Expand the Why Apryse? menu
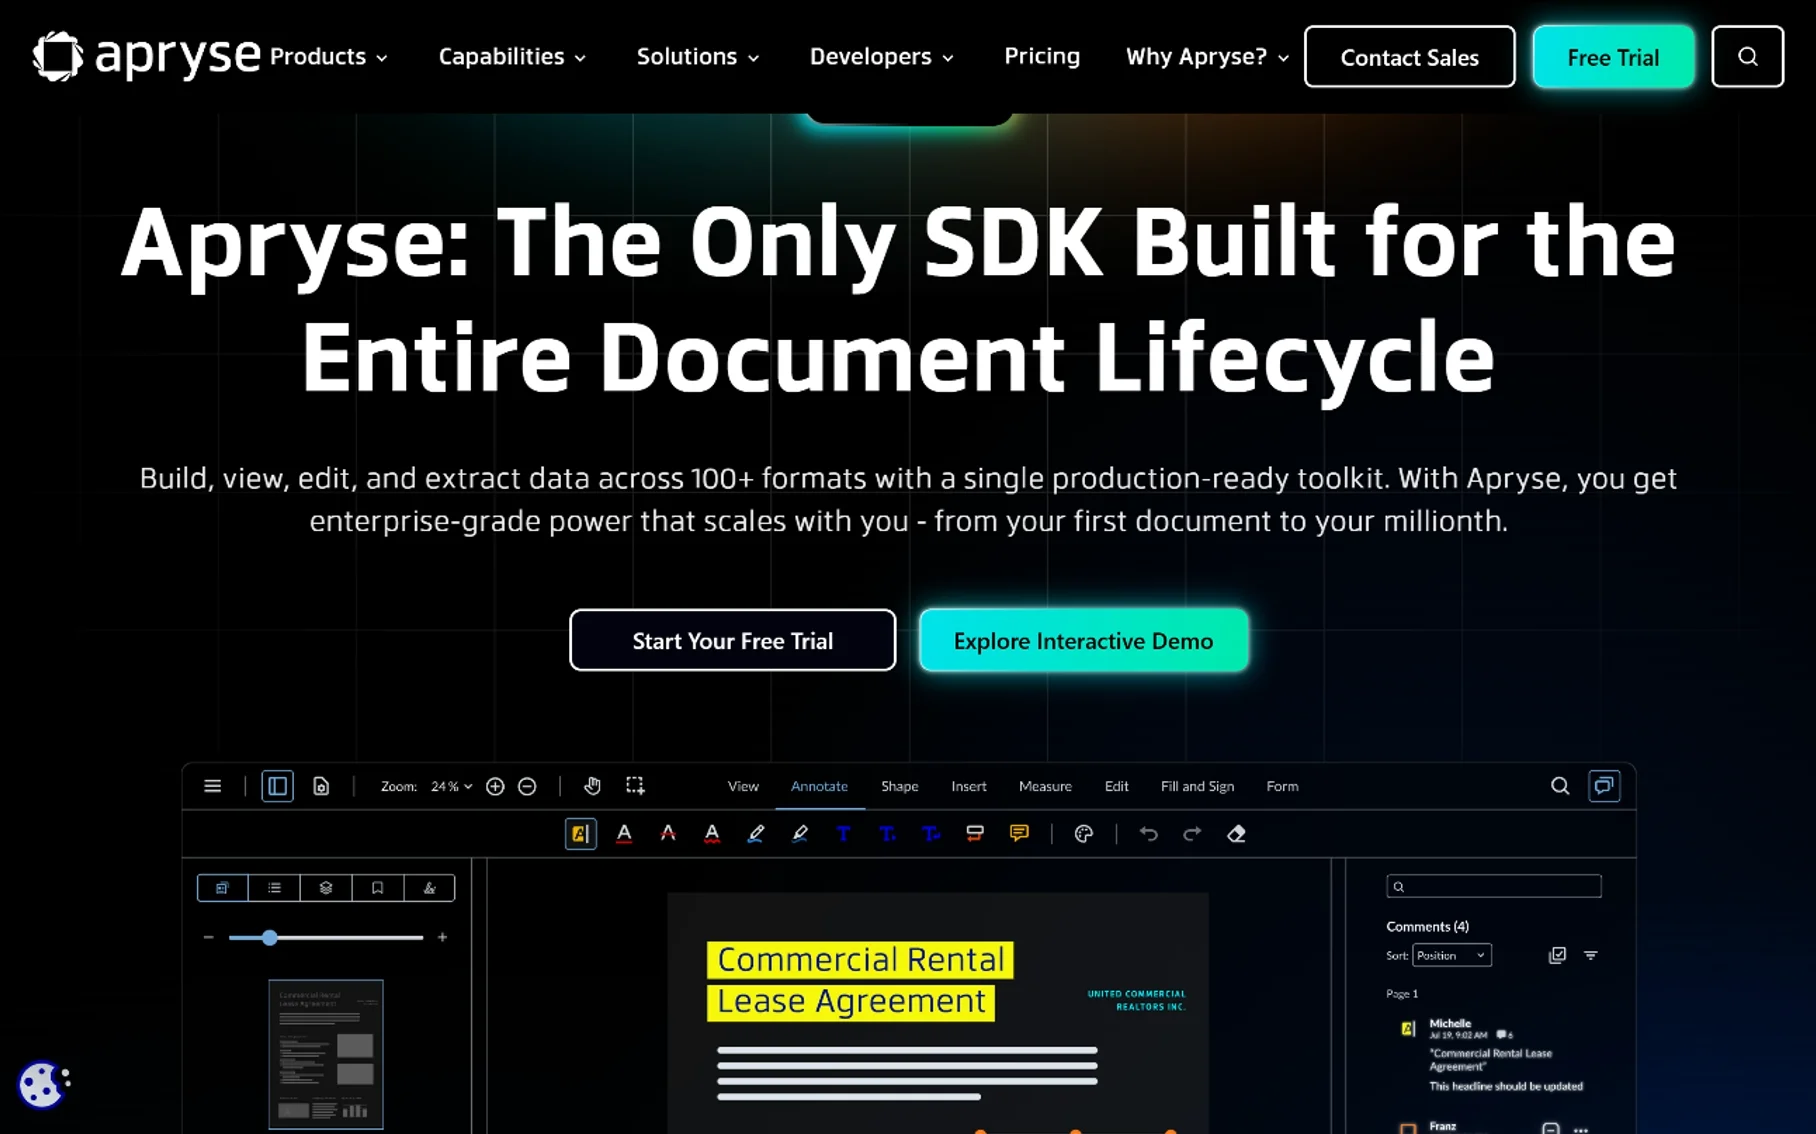Screen dimensions: 1816x1134 (x=1207, y=57)
